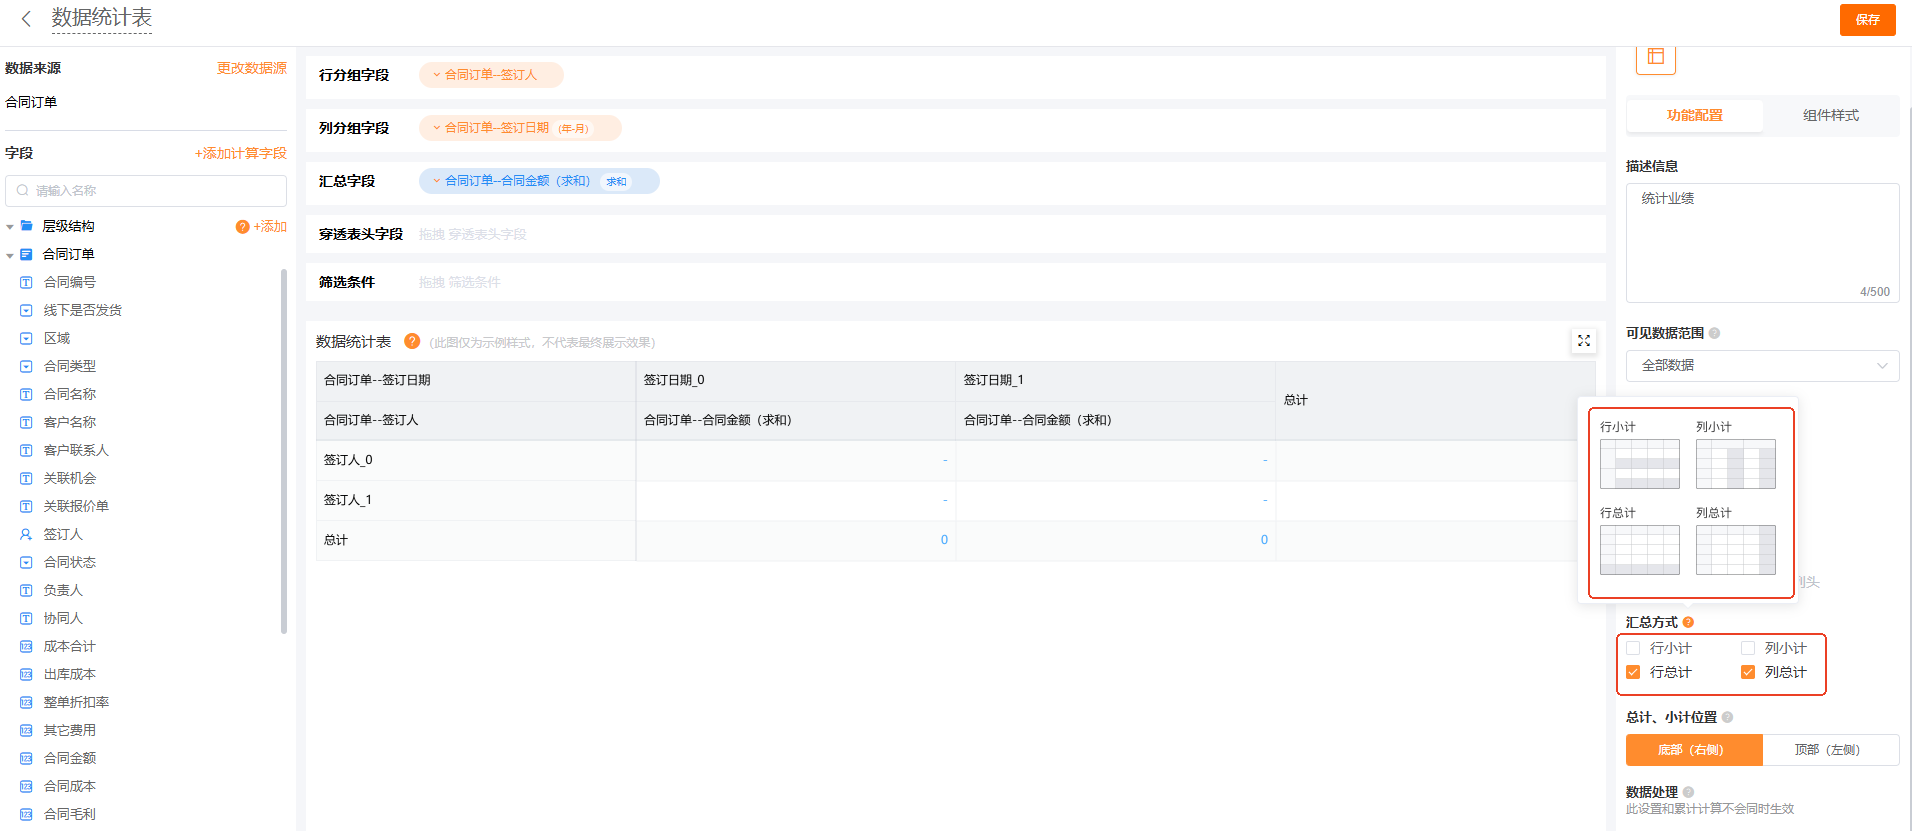Click the help icon beside 可见数据范围
The height and width of the screenshot is (831, 1912).
click(x=1714, y=334)
